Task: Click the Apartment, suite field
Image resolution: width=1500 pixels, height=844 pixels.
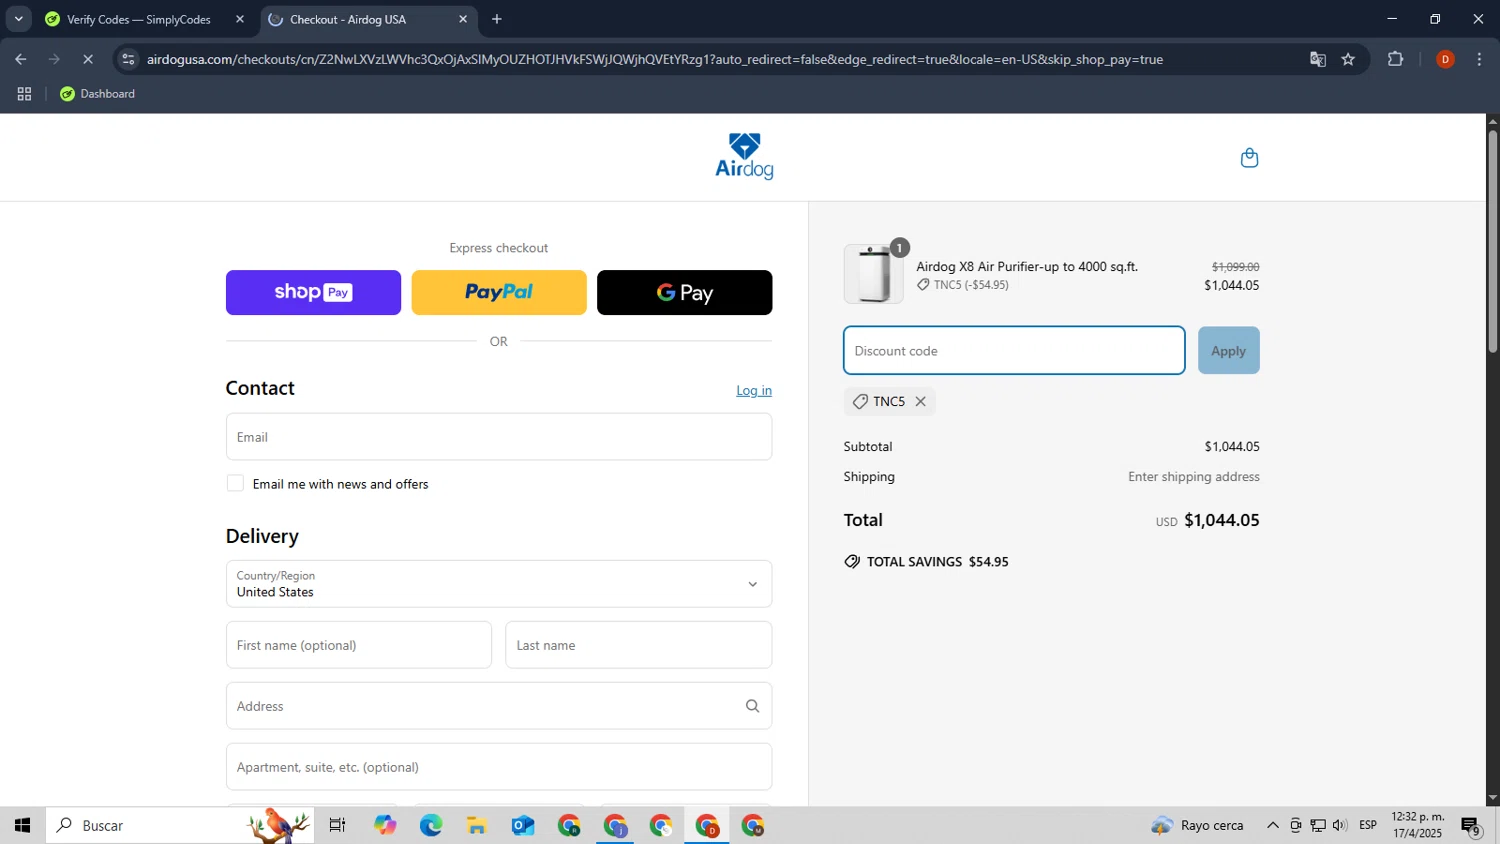Action: pyautogui.click(x=499, y=767)
